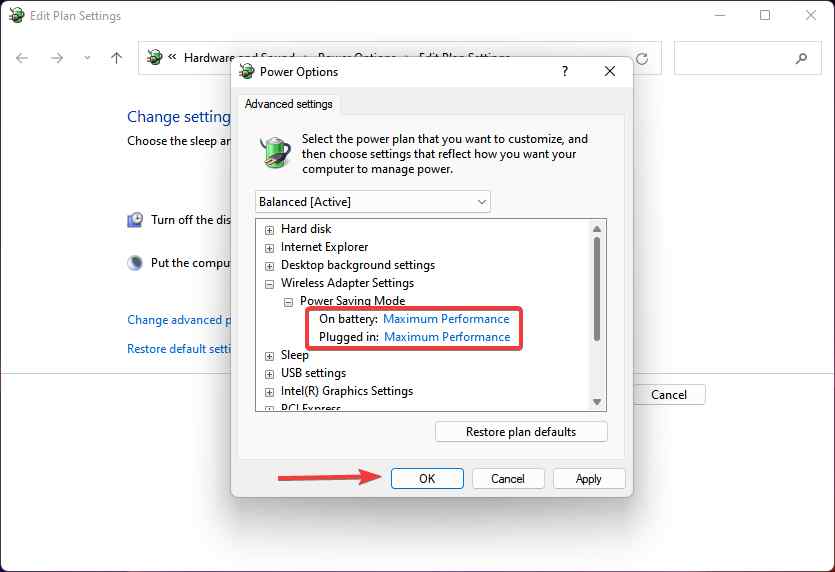The width and height of the screenshot is (835, 572).
Task: Select Intel(R) Graphics Settings label
Action: (x=347, y=391)
